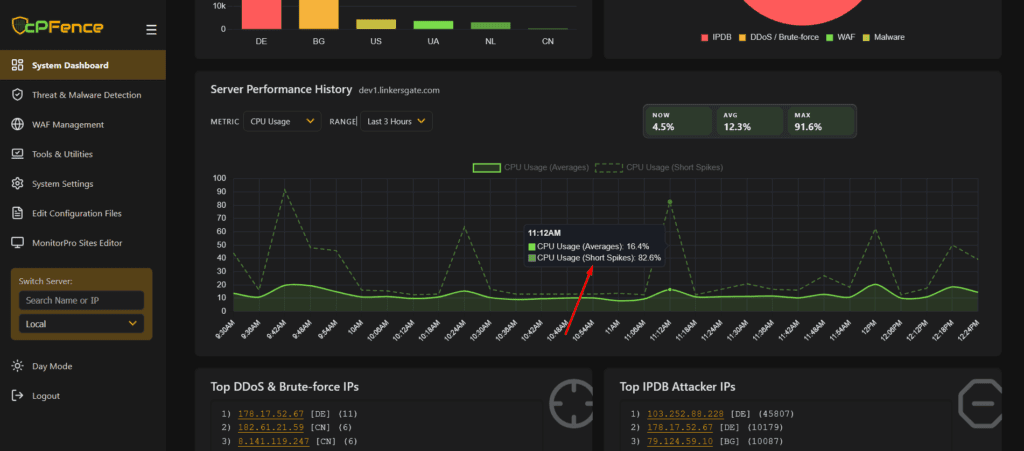Click the Threat & Malware shield icon
Viewport: 1024px width, 451px height.
coord(17,95)
